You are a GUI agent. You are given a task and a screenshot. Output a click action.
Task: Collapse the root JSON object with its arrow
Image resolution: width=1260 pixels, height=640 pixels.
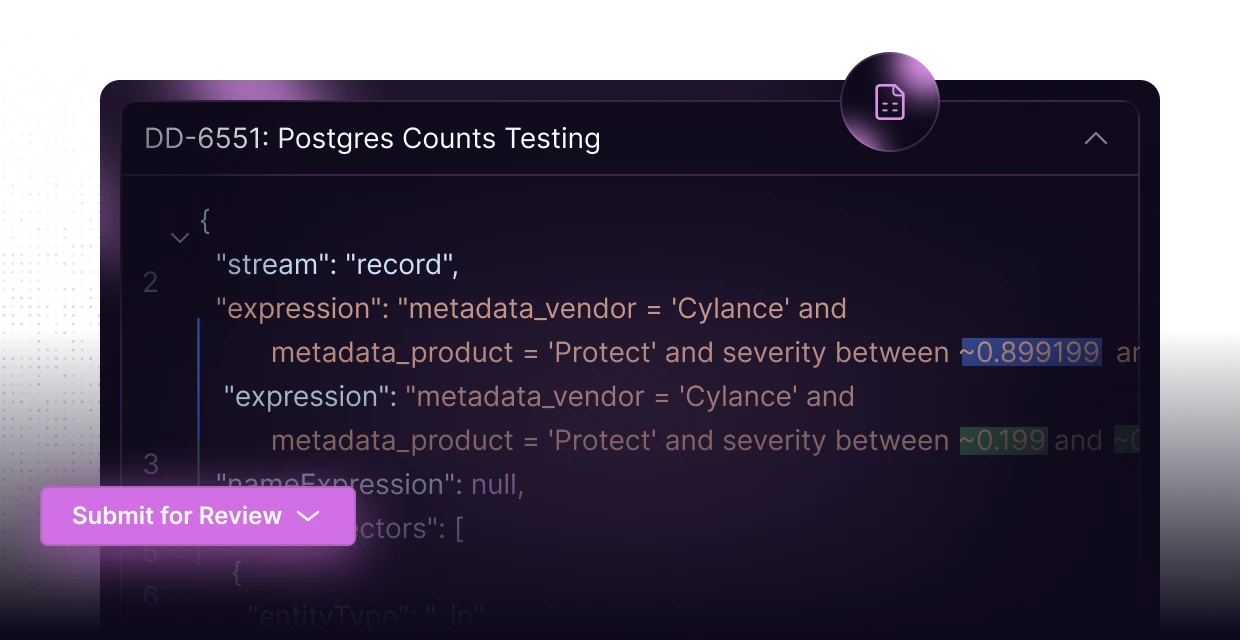180,238
